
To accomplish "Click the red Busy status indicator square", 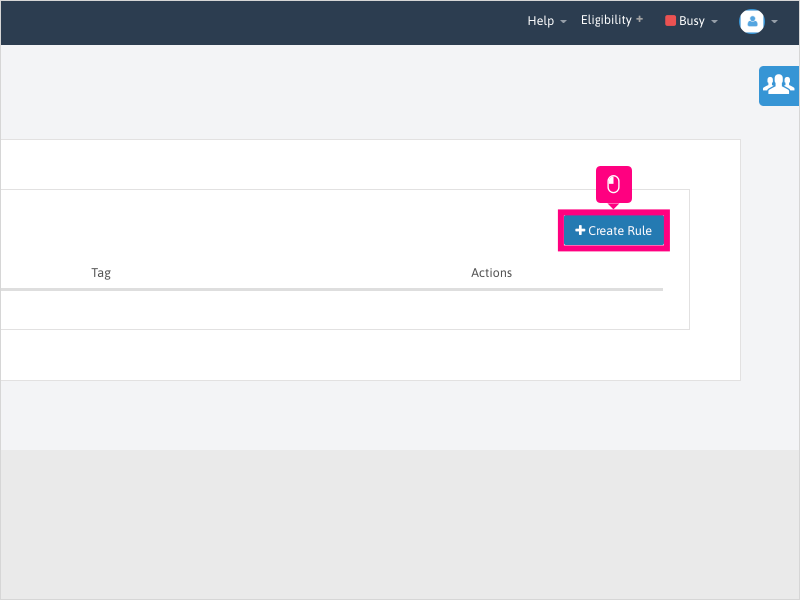I will pos(670,21).
